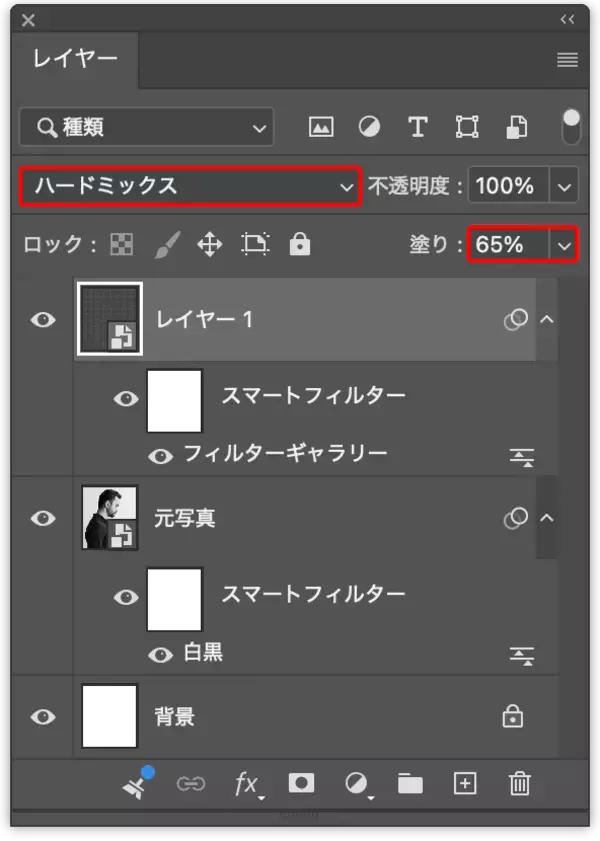Add a layer mask

coord(301,784)
